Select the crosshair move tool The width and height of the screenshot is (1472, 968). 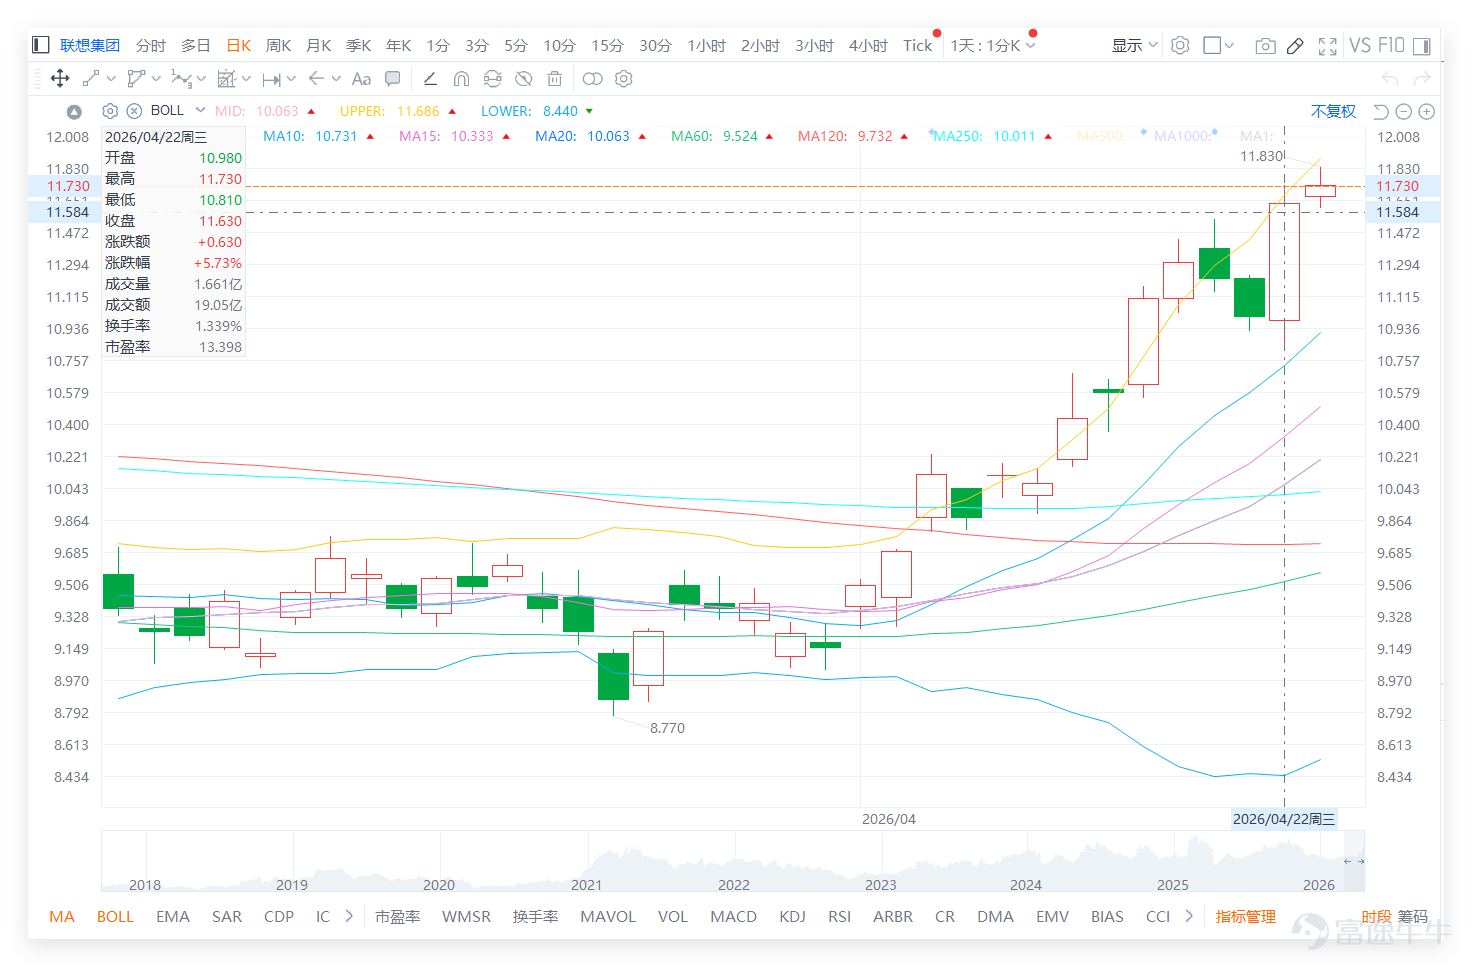60,78
